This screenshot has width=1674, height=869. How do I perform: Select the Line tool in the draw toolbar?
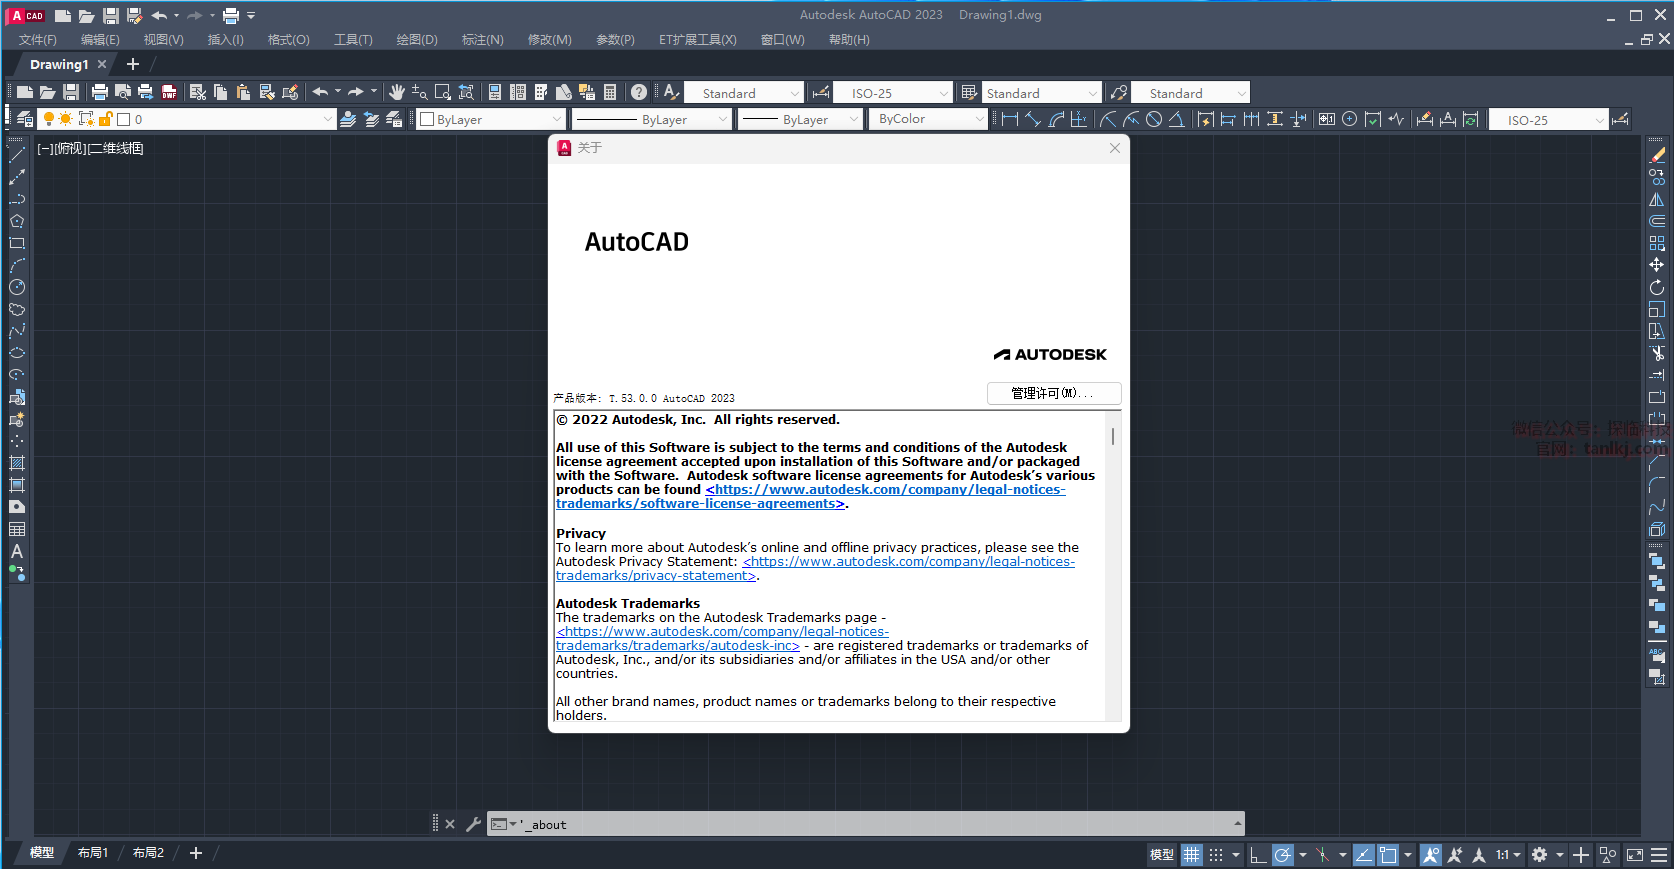coord(17,155)
